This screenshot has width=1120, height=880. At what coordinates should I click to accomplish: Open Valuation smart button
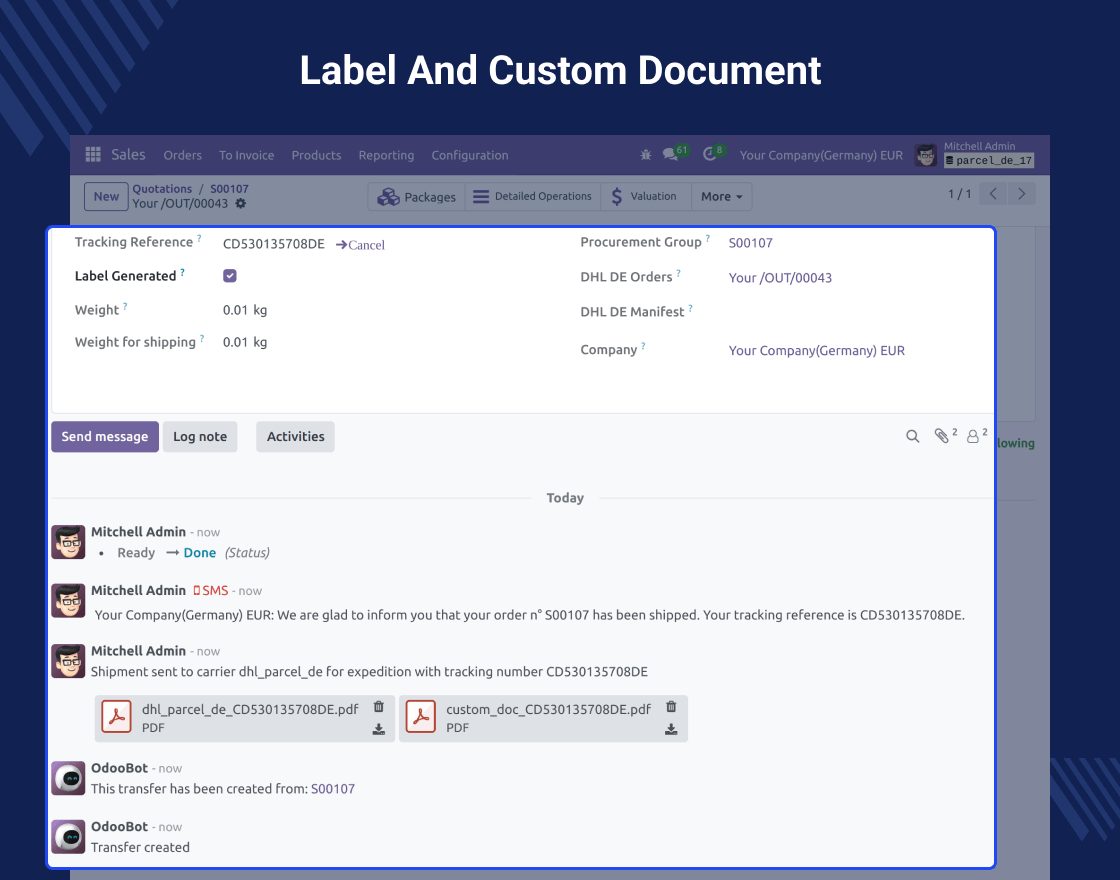646,196
